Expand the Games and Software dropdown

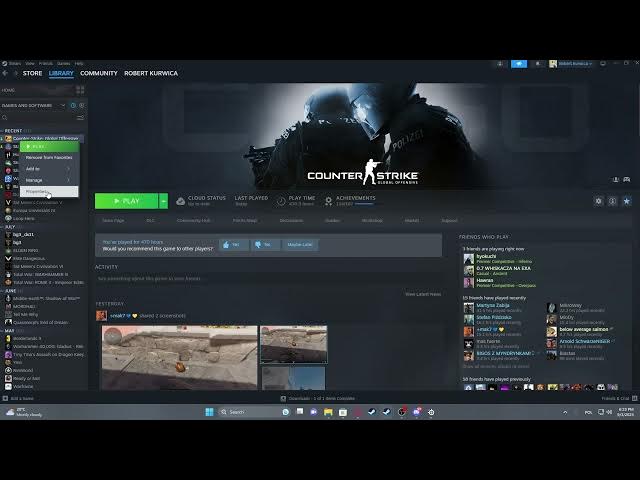pyautogui.click(x=33, y=105)
